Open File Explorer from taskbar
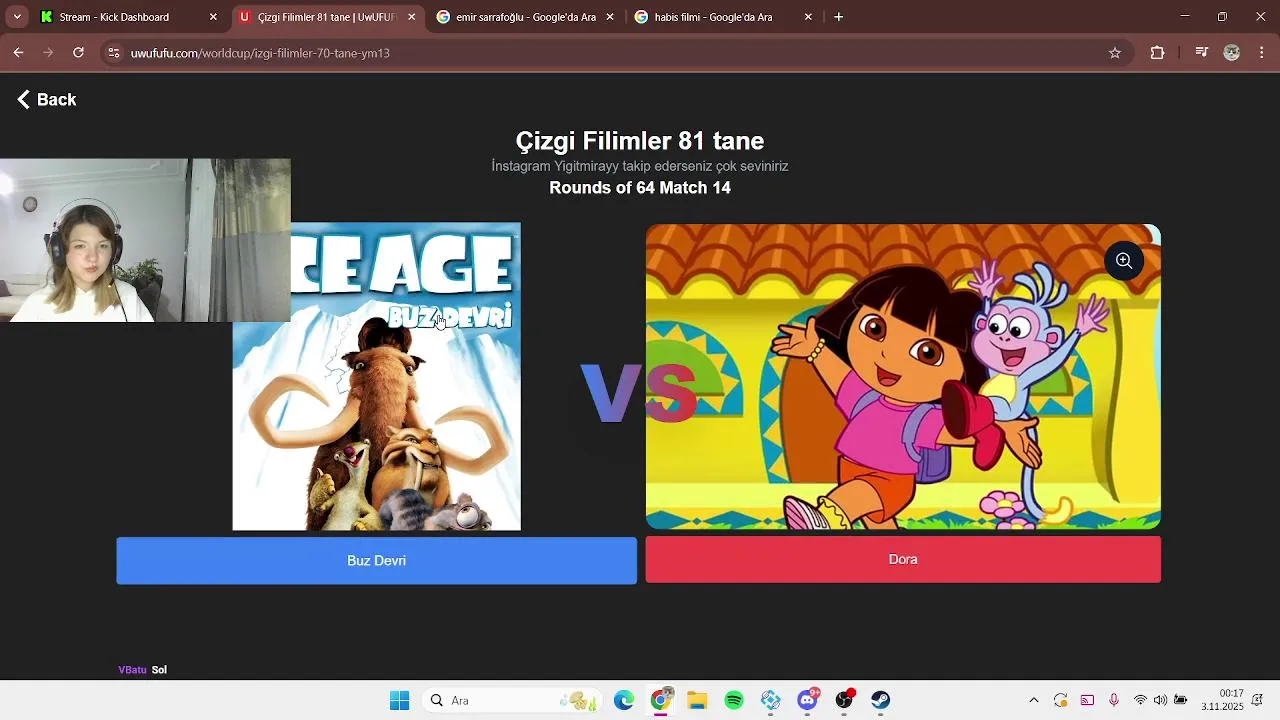 coord(697,700)
